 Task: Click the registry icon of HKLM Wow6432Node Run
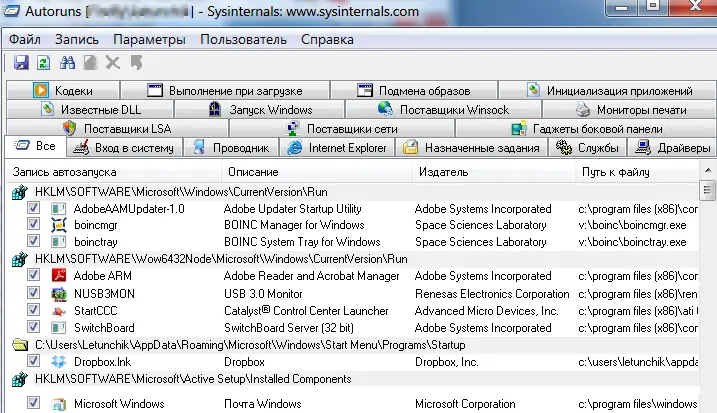click(x=20, y=259)
